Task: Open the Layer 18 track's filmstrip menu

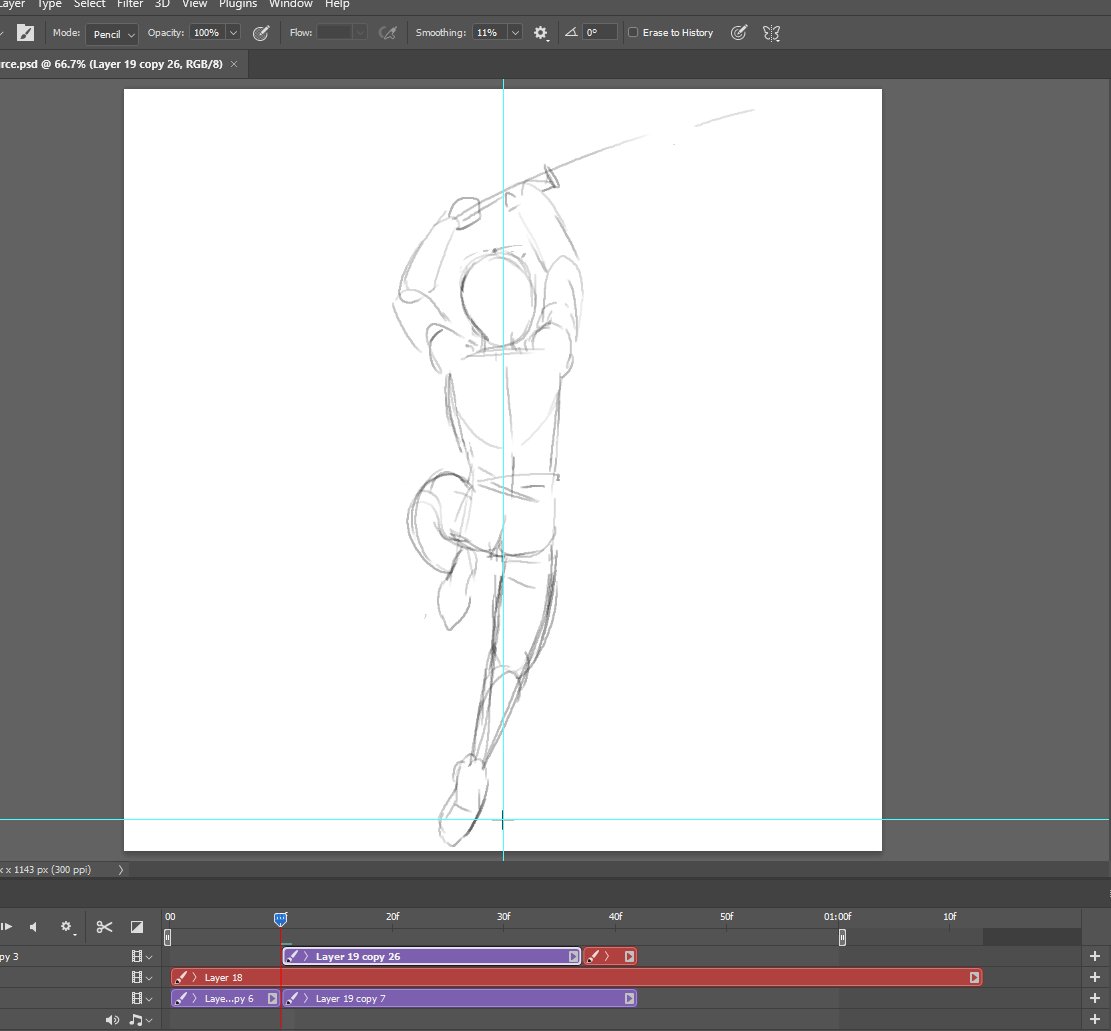Action: [141, 977]
